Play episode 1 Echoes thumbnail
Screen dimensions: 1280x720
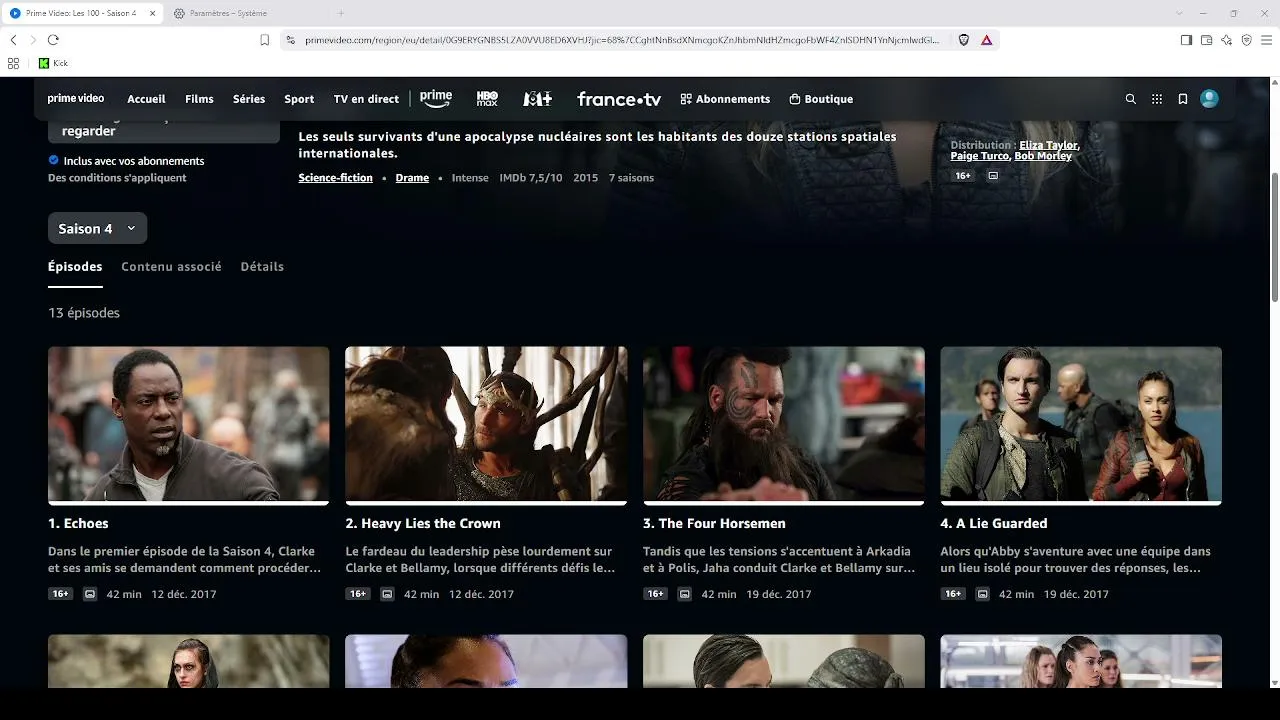(x=188, y=424)
